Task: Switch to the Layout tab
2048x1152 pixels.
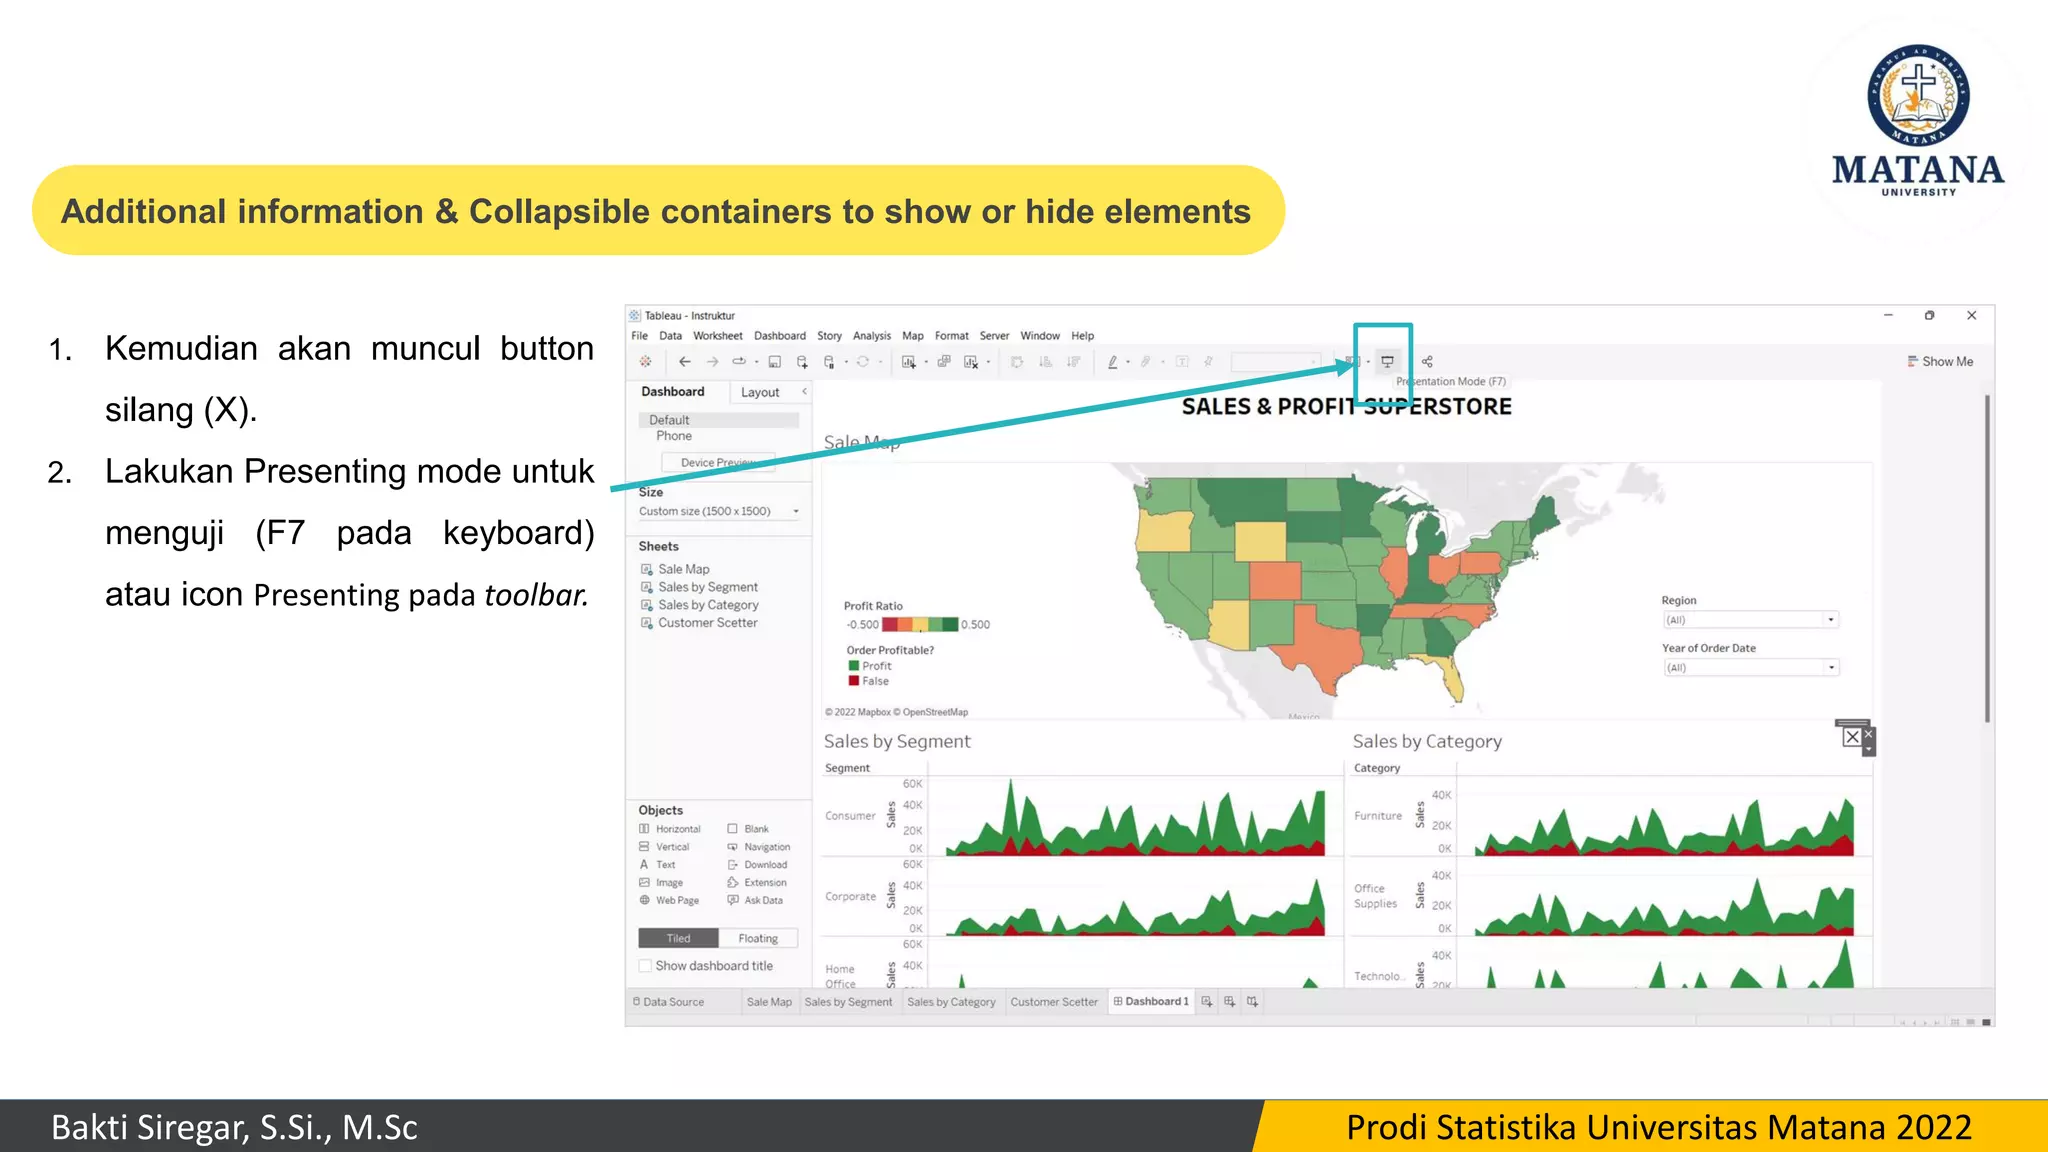Action: click(760, 393)
